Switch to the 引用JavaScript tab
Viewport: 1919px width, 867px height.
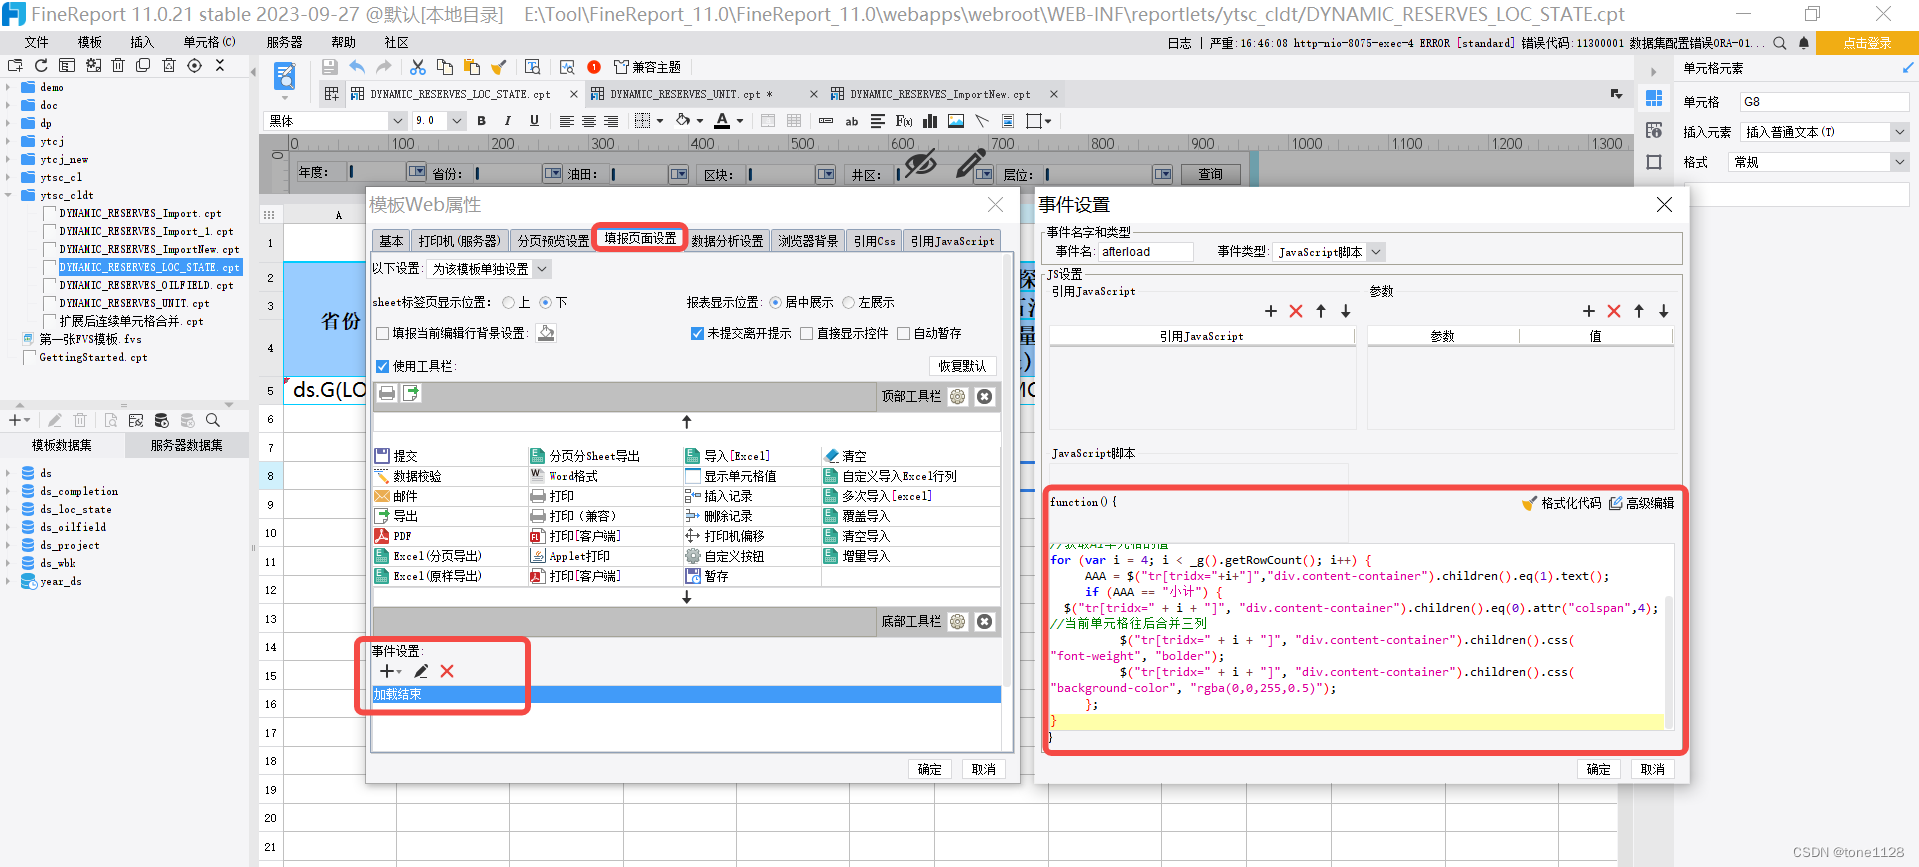click(952, 241)
